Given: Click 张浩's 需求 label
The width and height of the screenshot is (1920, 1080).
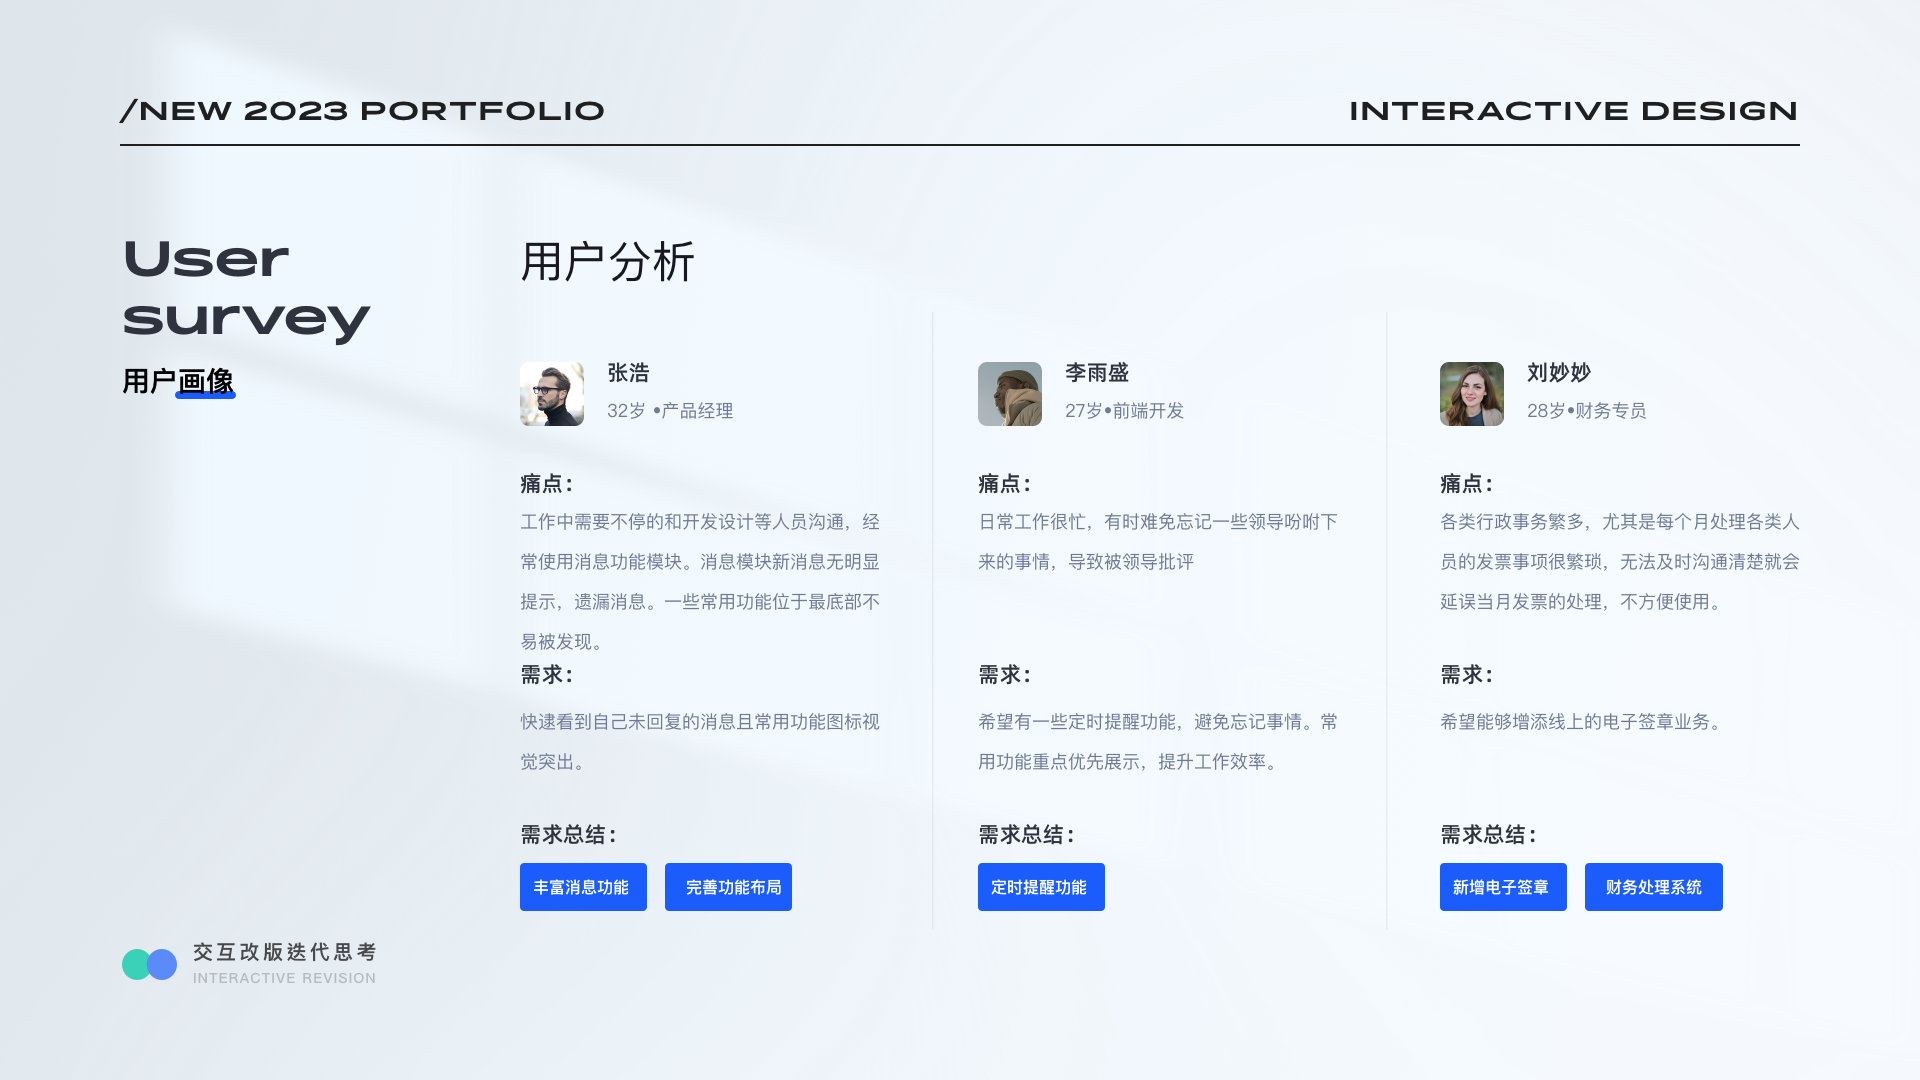Looking at the screenshot, I should (x=546, y=675).
